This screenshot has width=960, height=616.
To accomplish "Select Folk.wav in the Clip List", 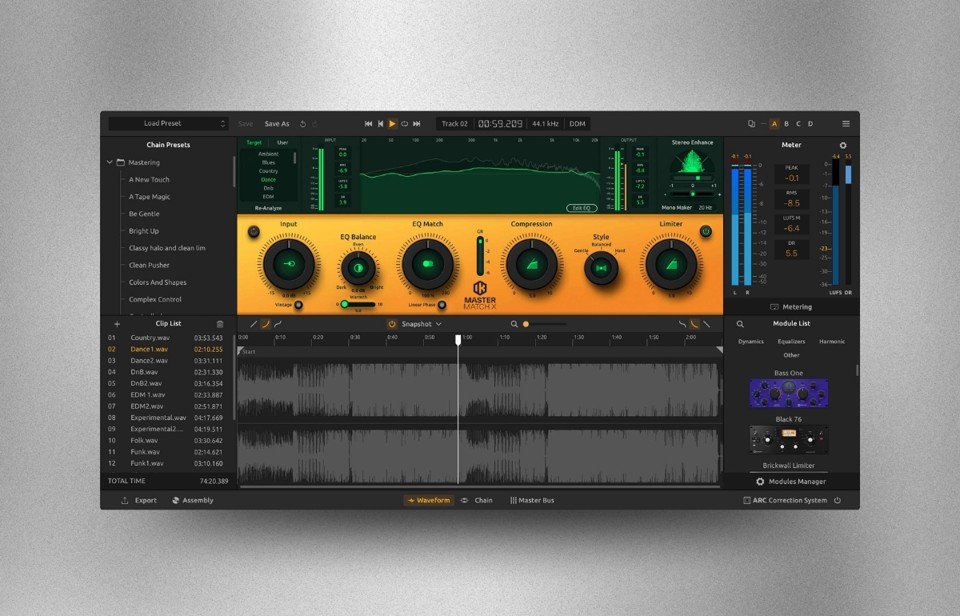I will click(166, 441).
